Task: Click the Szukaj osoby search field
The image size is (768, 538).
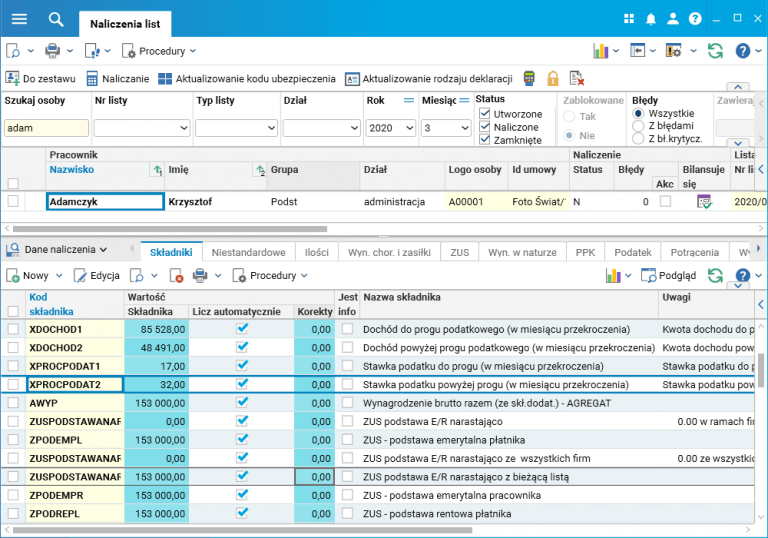Action: coord(46,128)
